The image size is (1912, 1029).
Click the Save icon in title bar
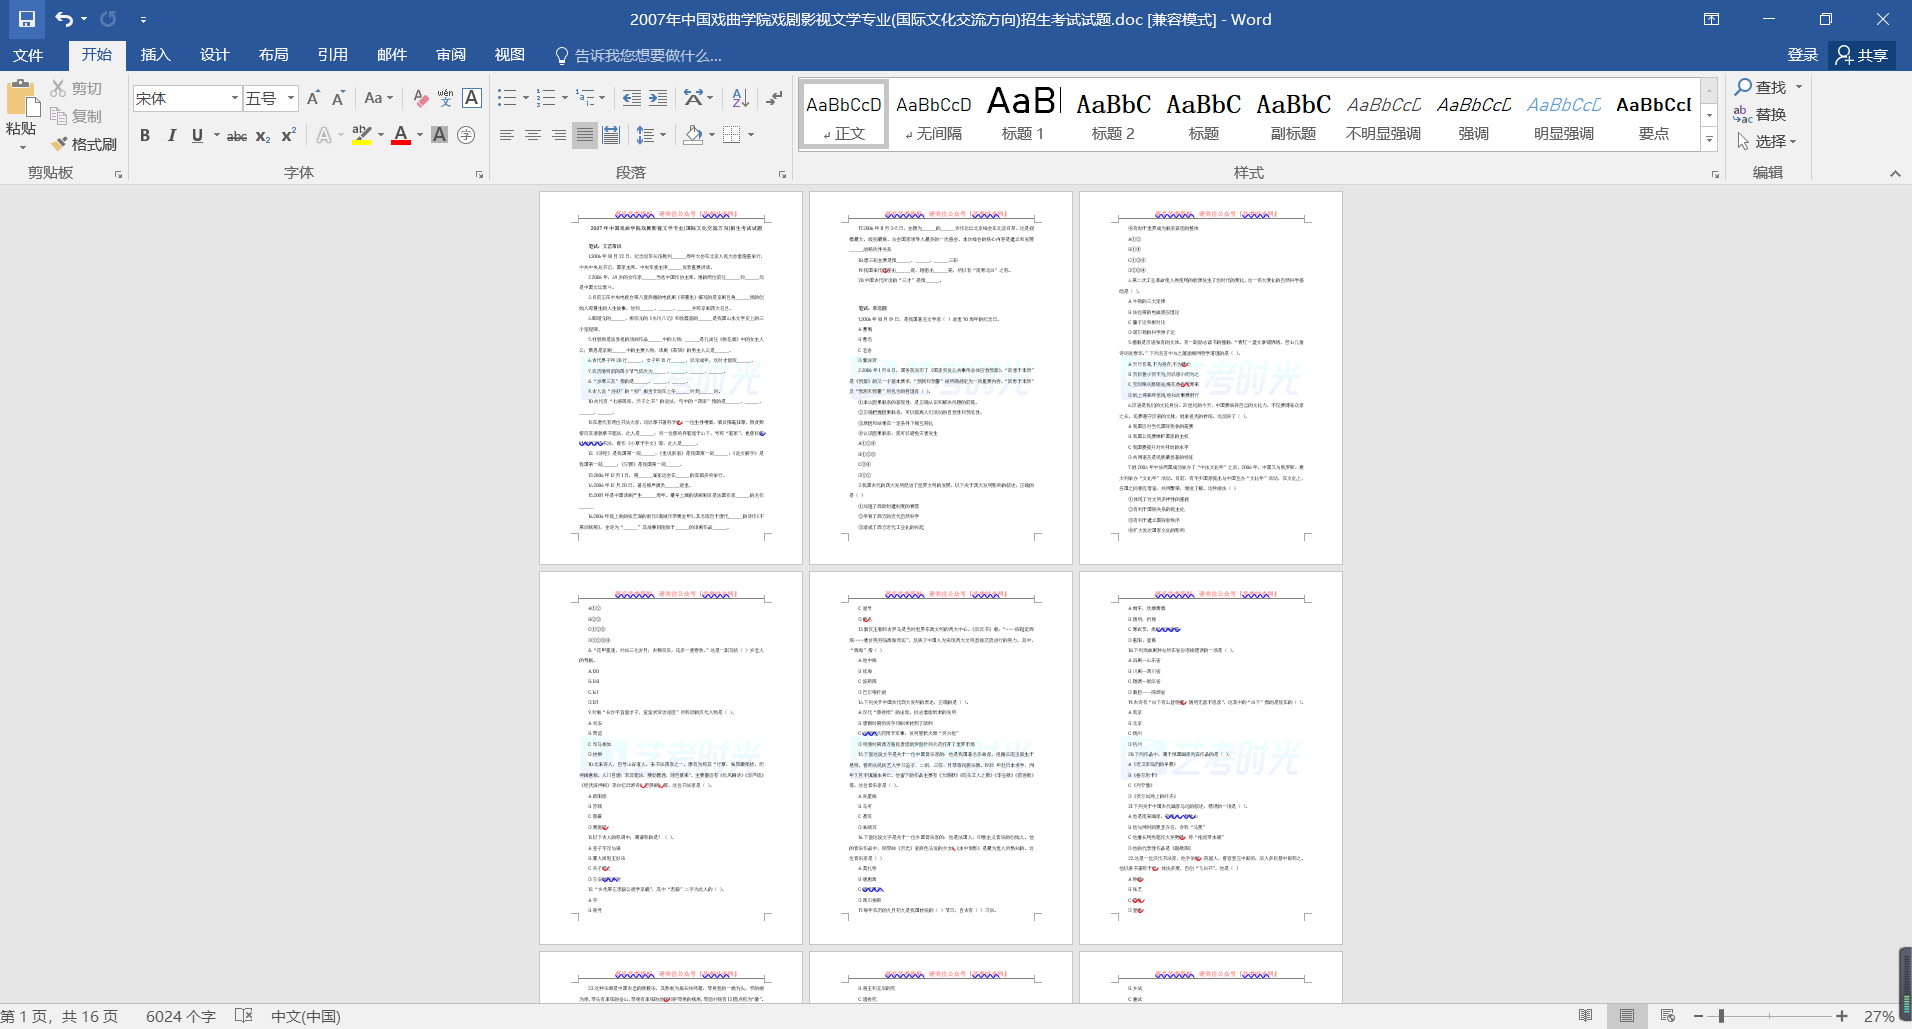click(27, 19)
